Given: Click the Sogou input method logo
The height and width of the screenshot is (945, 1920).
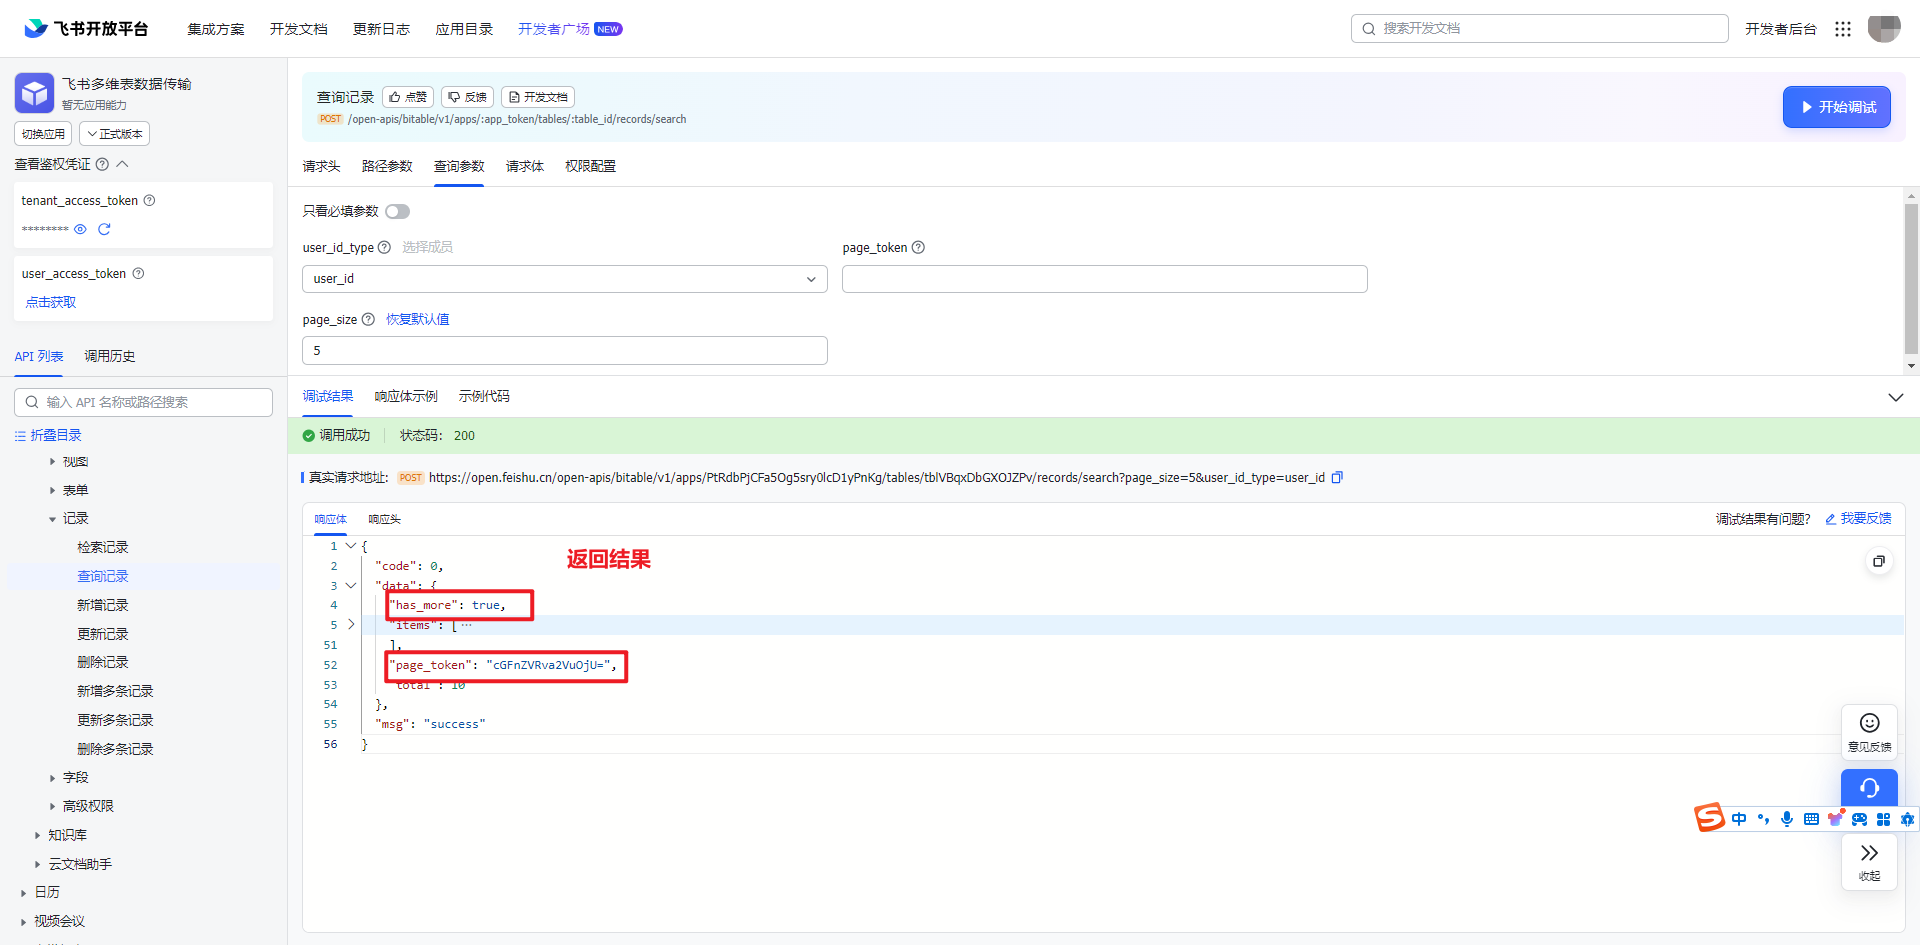Looking at the screenshot, I should (1709, 817).
